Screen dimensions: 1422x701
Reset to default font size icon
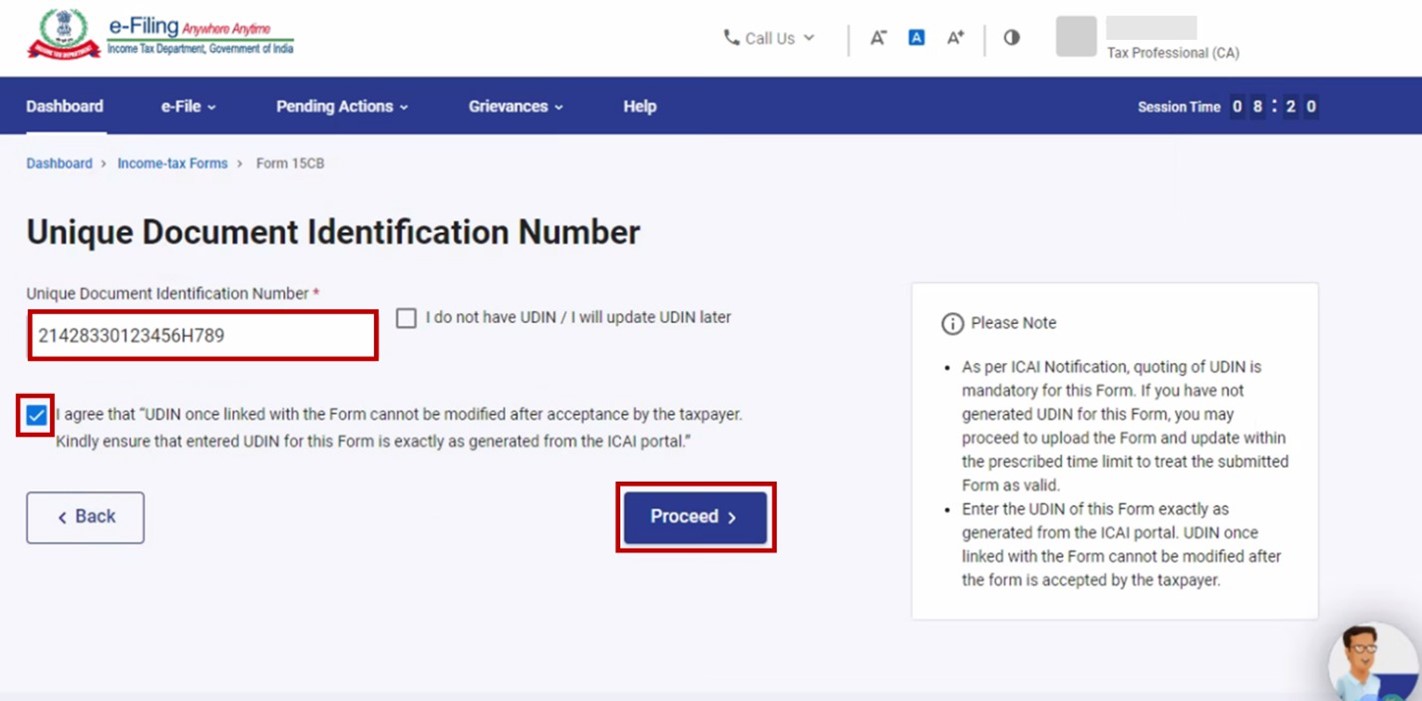pos(916,38)
